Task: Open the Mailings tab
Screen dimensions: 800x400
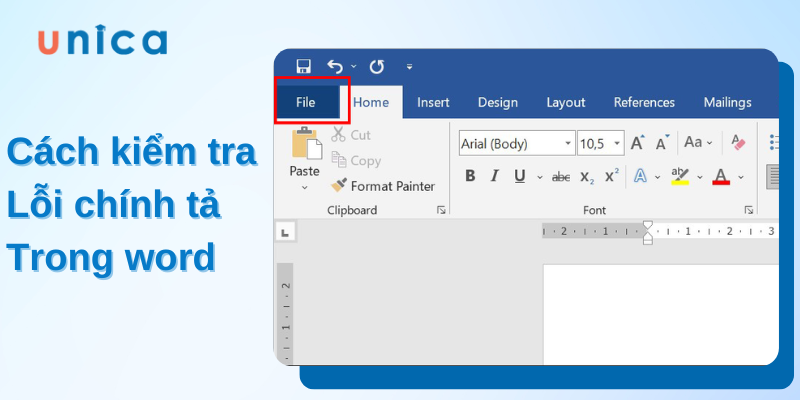Action: [x=728, y=102]
